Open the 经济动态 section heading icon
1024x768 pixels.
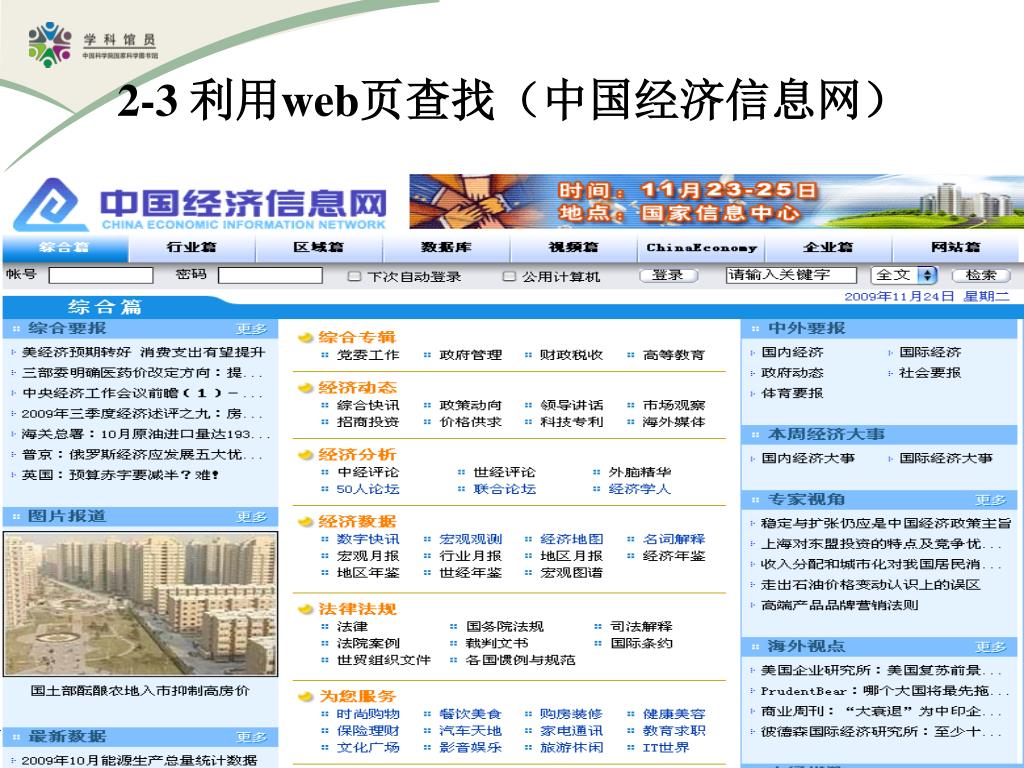[x=305, y=388]
